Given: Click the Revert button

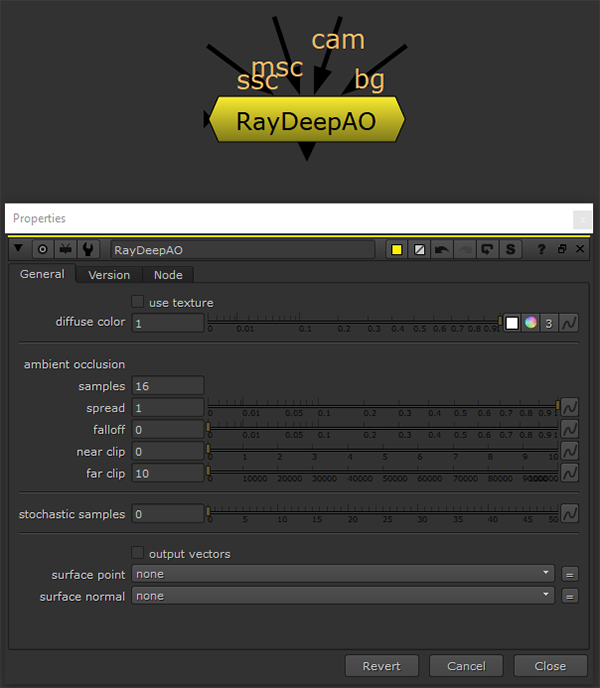Looking at the screenshot, I should (381, 666).
